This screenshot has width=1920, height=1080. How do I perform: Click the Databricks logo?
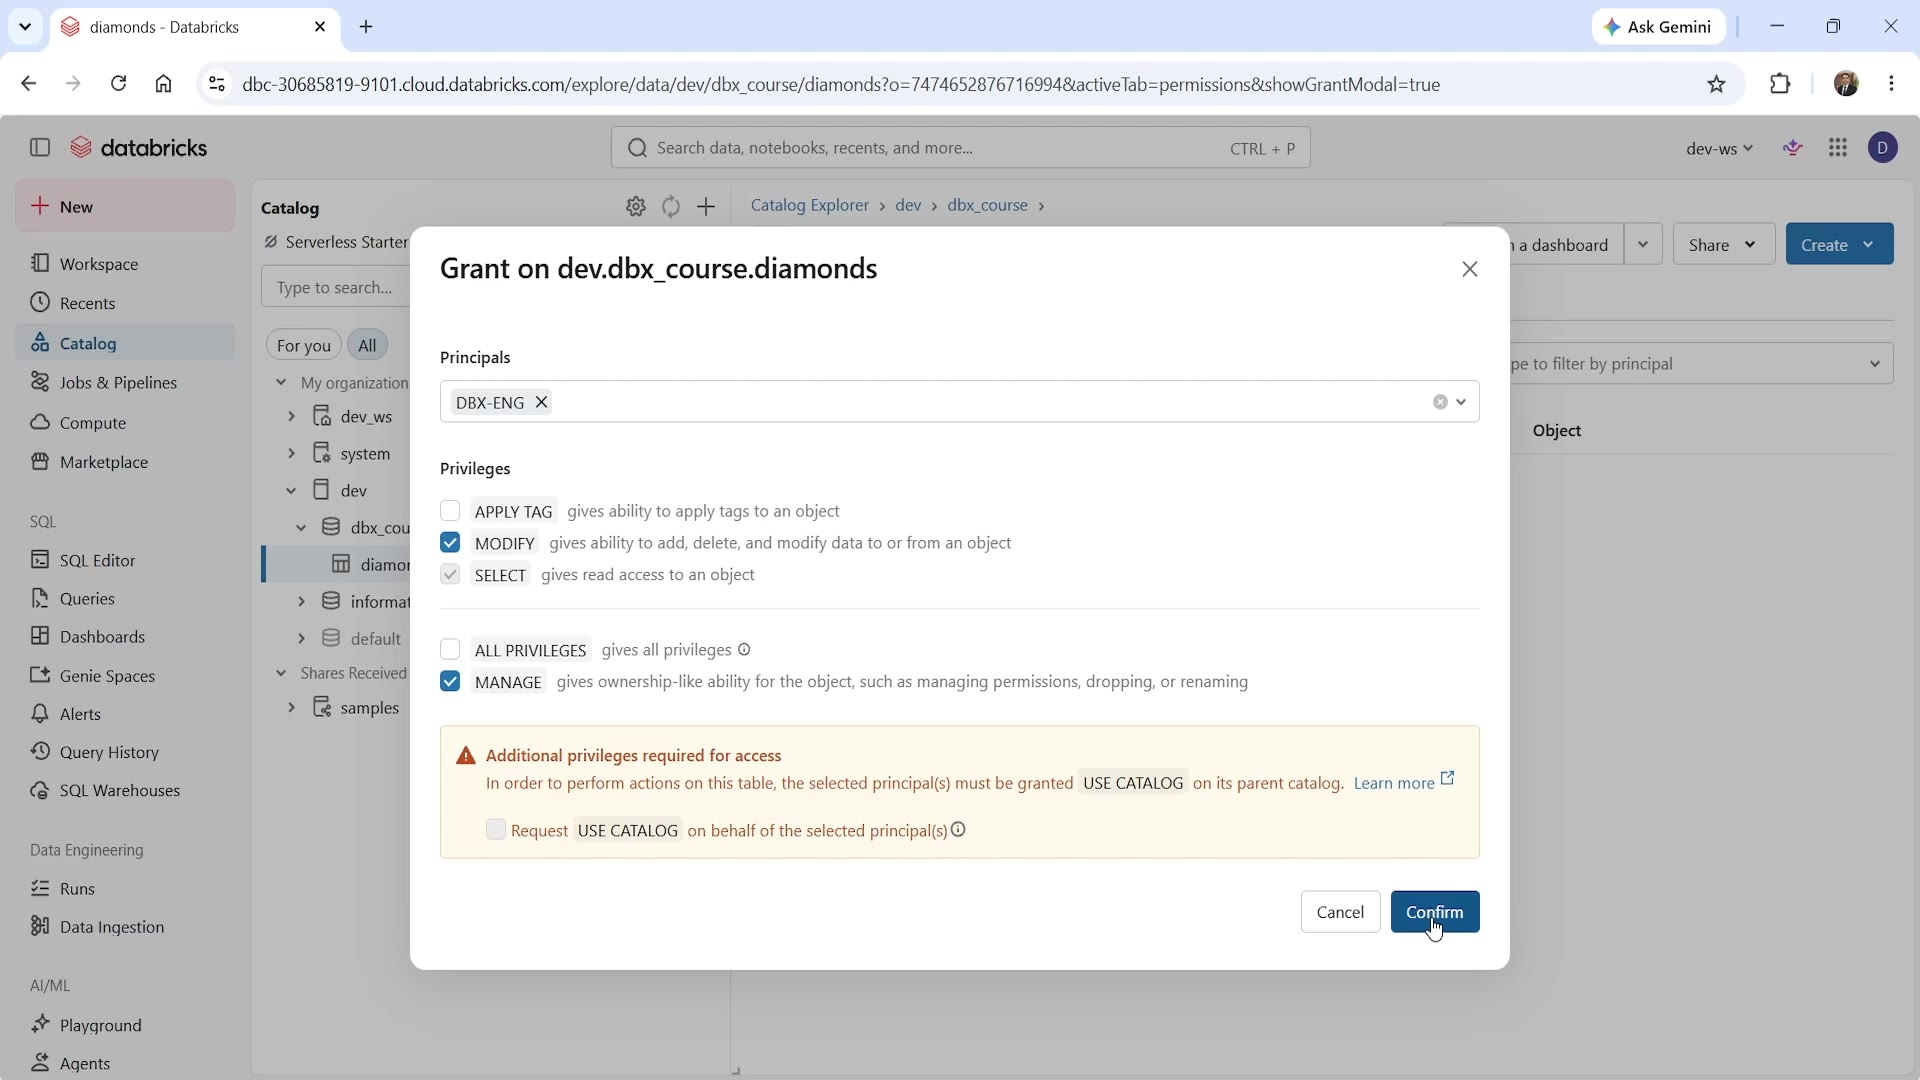139,148
